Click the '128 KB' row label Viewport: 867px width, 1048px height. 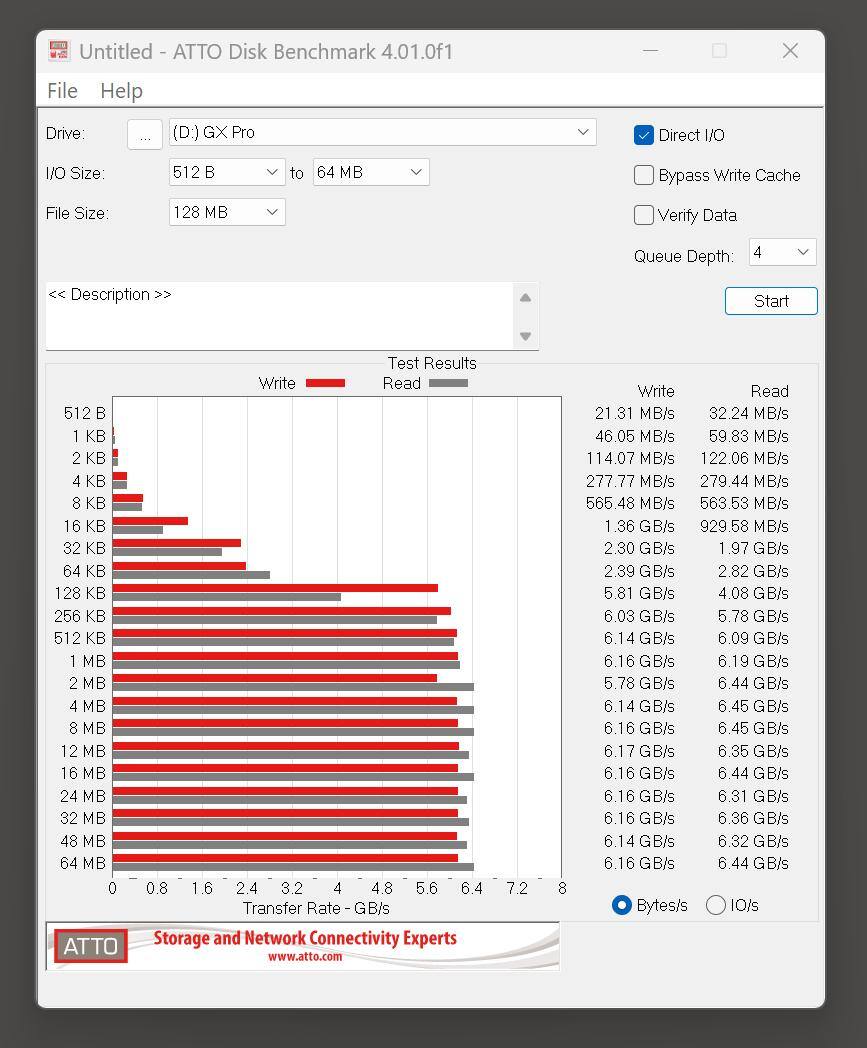coord(80,594)
